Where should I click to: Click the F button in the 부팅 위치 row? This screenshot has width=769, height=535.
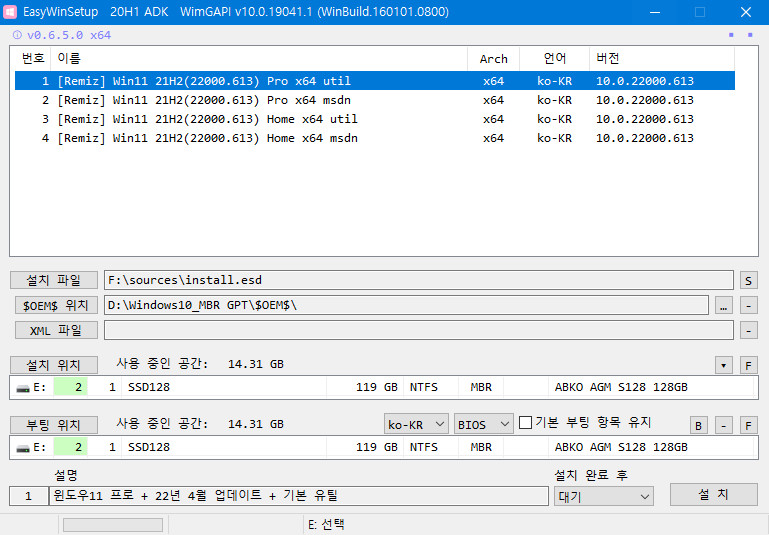(x=748, y=425)
